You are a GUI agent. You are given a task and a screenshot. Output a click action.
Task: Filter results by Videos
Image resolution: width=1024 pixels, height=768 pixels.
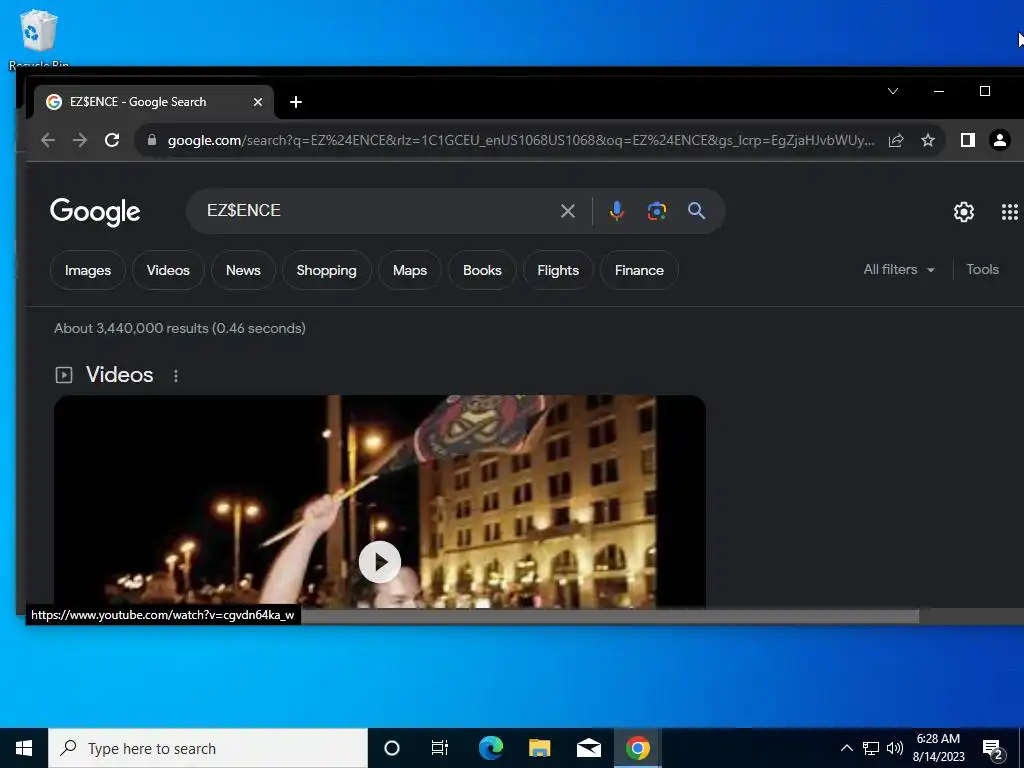coord(168,270)
